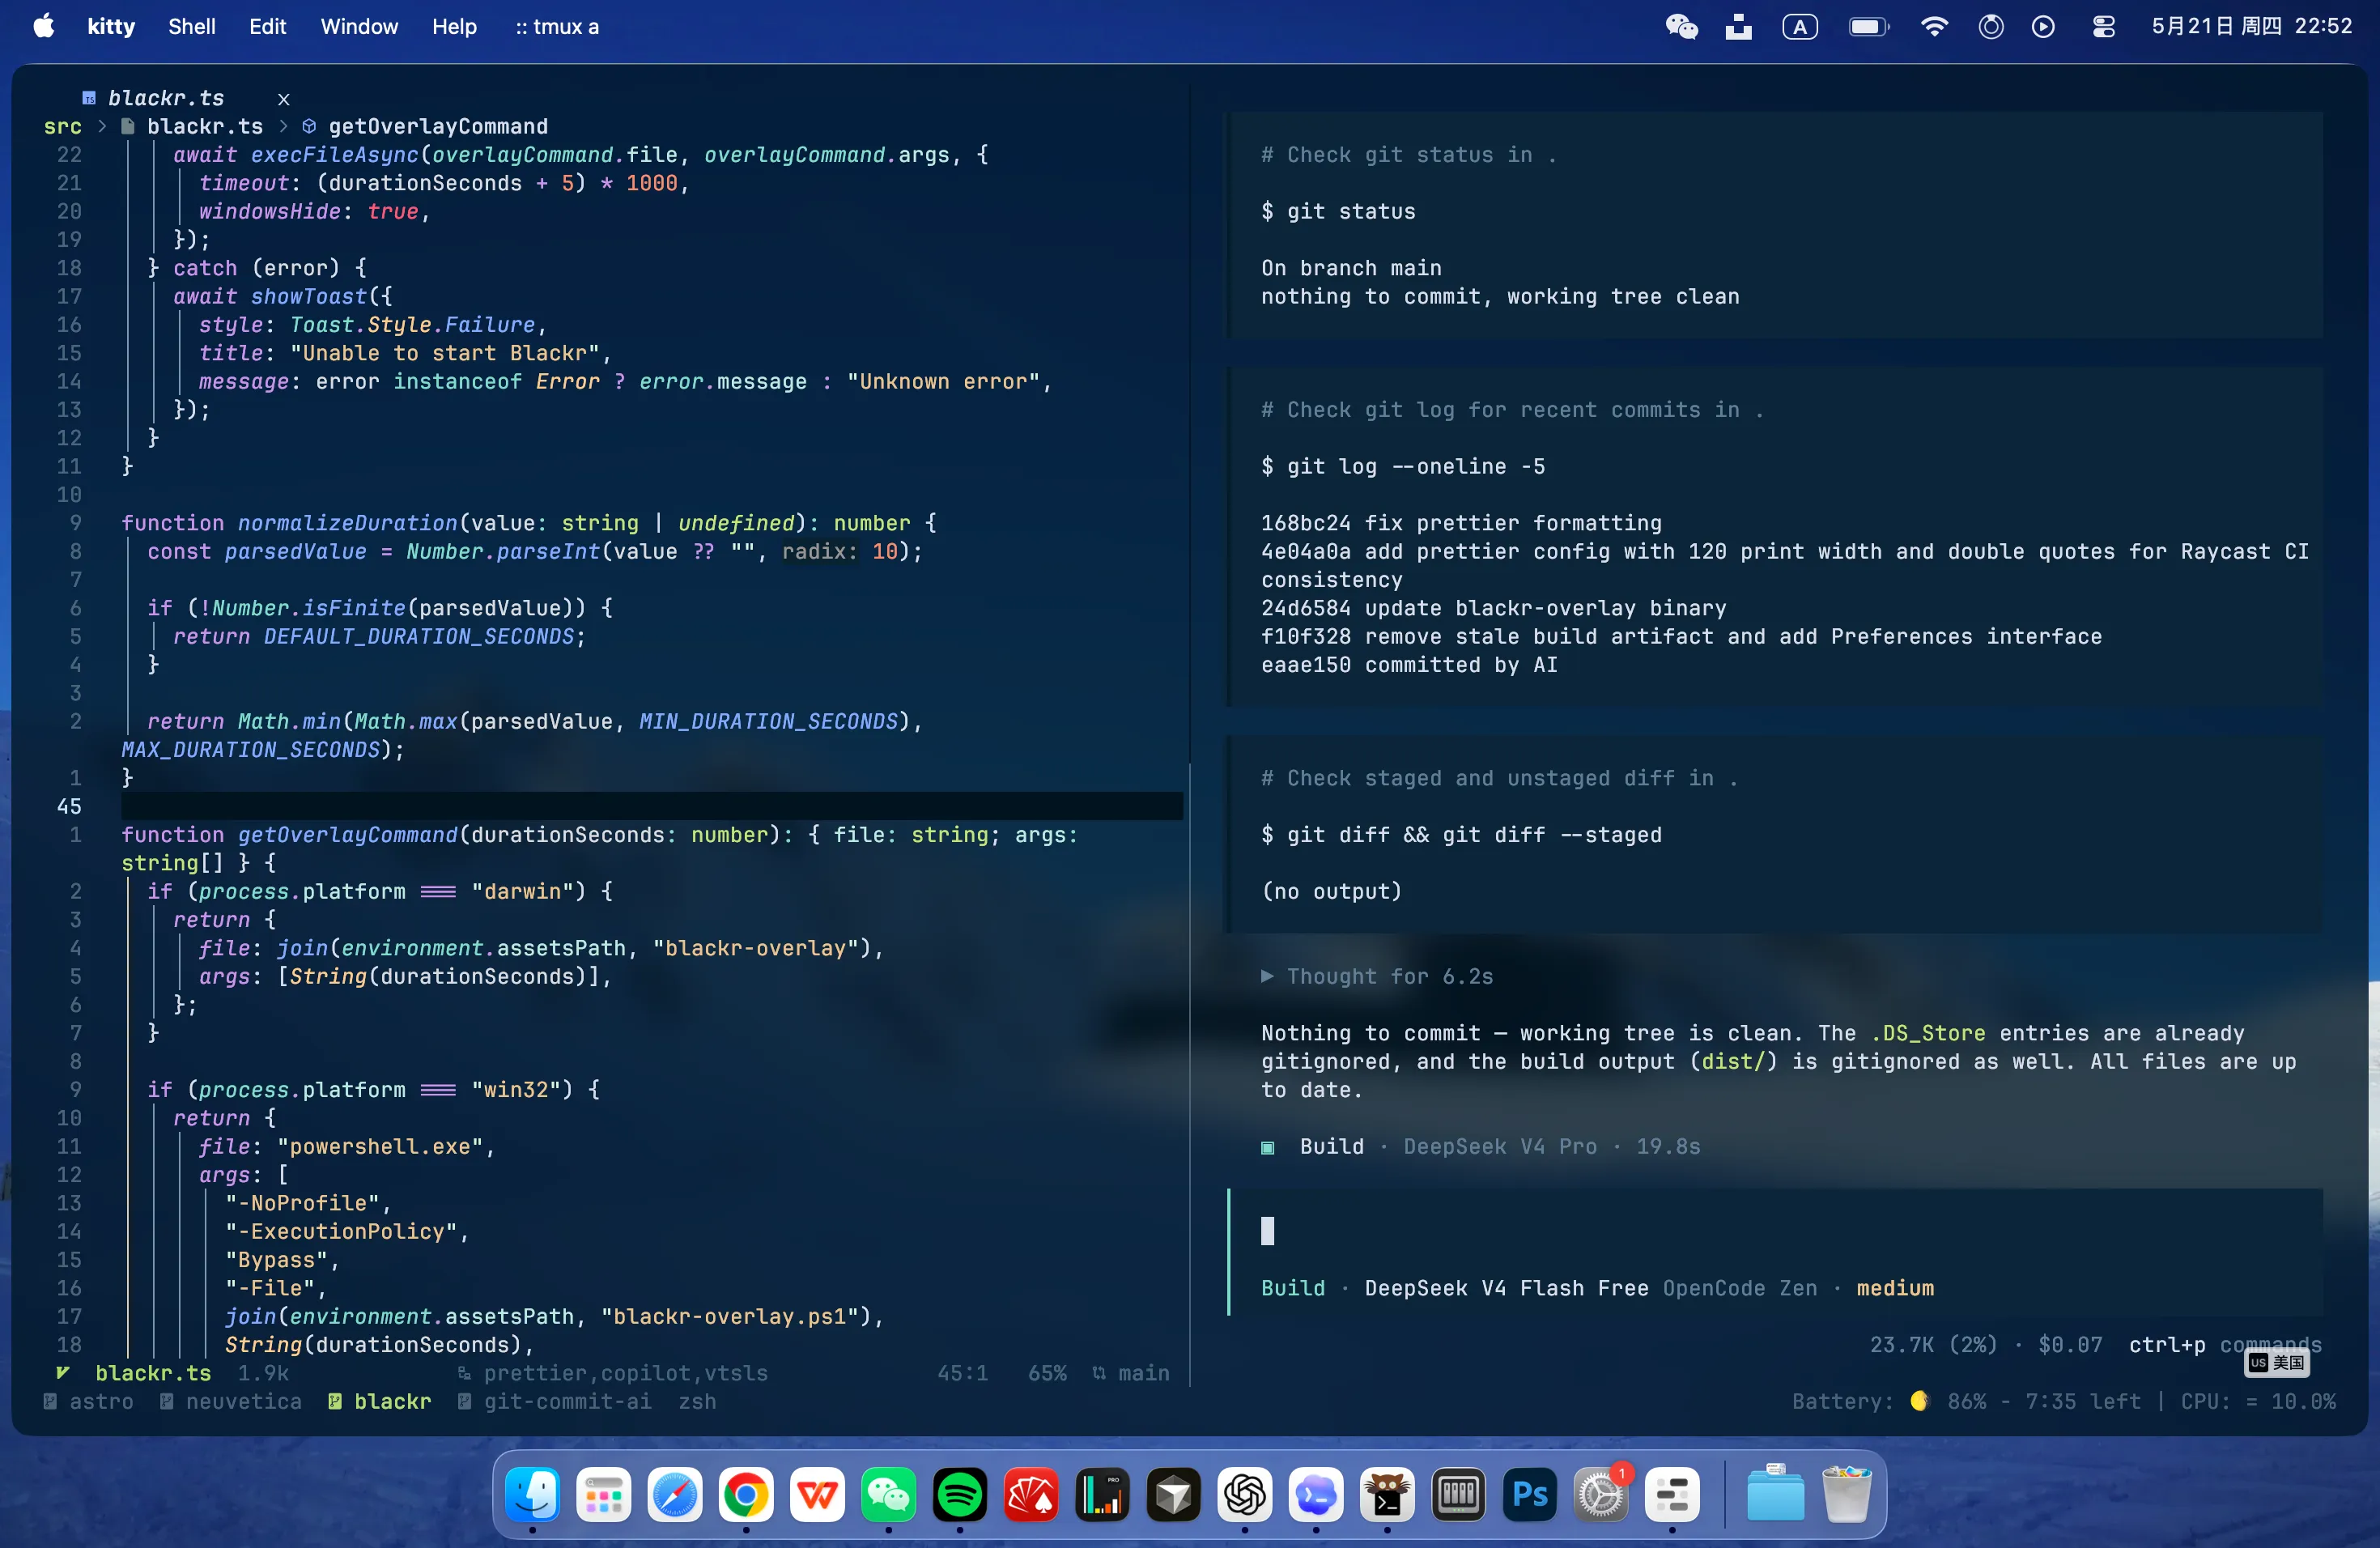Click commit '168bc24 fix prettier formatting'

1461,523
